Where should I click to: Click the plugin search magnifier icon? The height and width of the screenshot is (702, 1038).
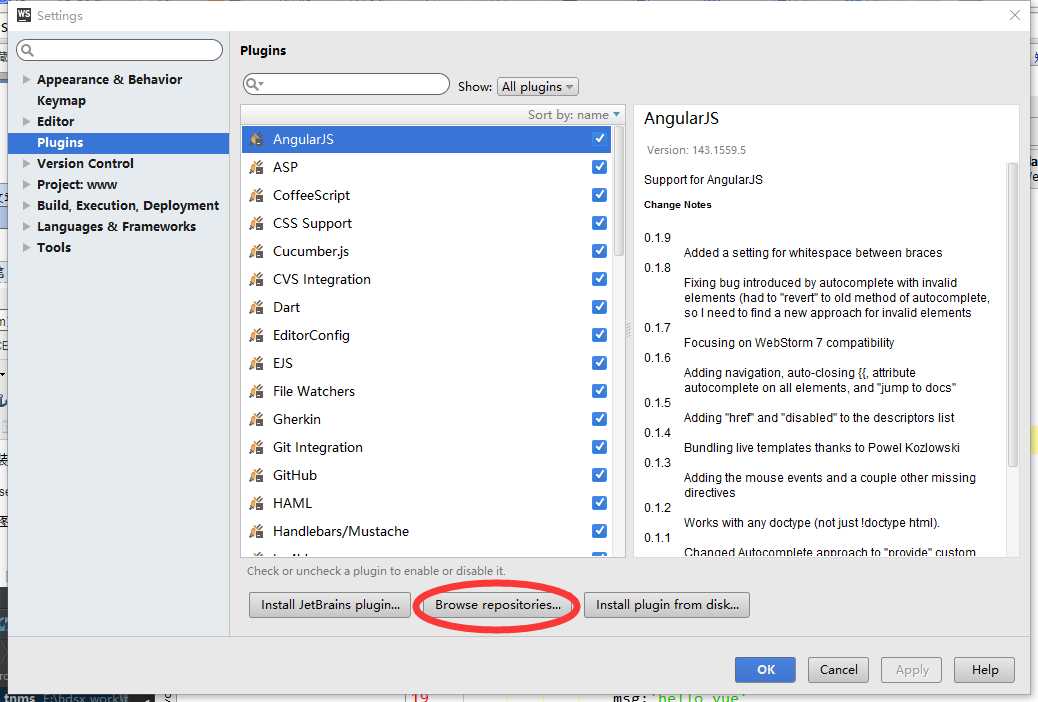coord(254,84)
